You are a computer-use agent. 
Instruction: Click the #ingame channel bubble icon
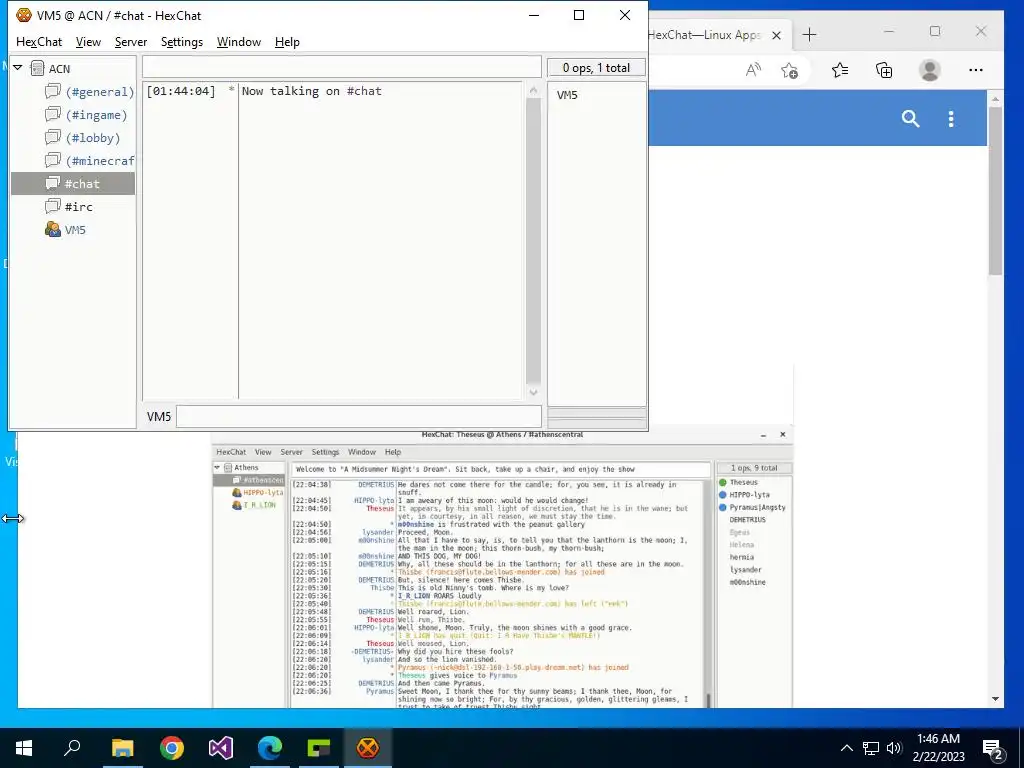53,114
